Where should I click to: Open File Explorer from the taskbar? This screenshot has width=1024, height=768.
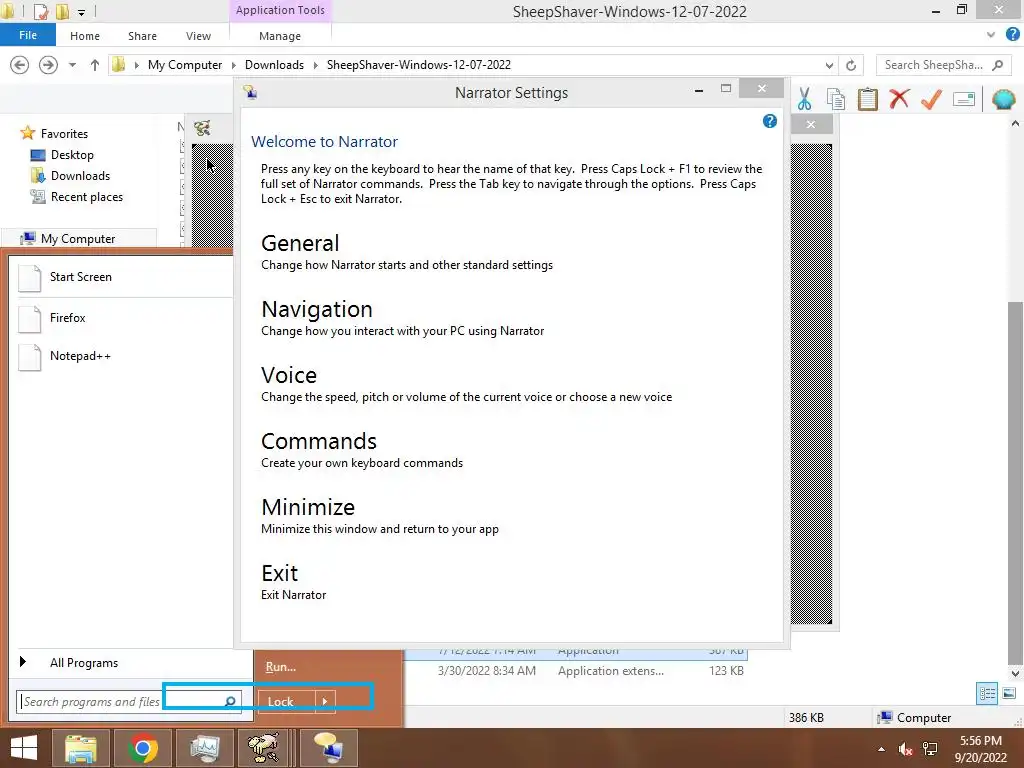pyautogui.click(x=81, y=748)
